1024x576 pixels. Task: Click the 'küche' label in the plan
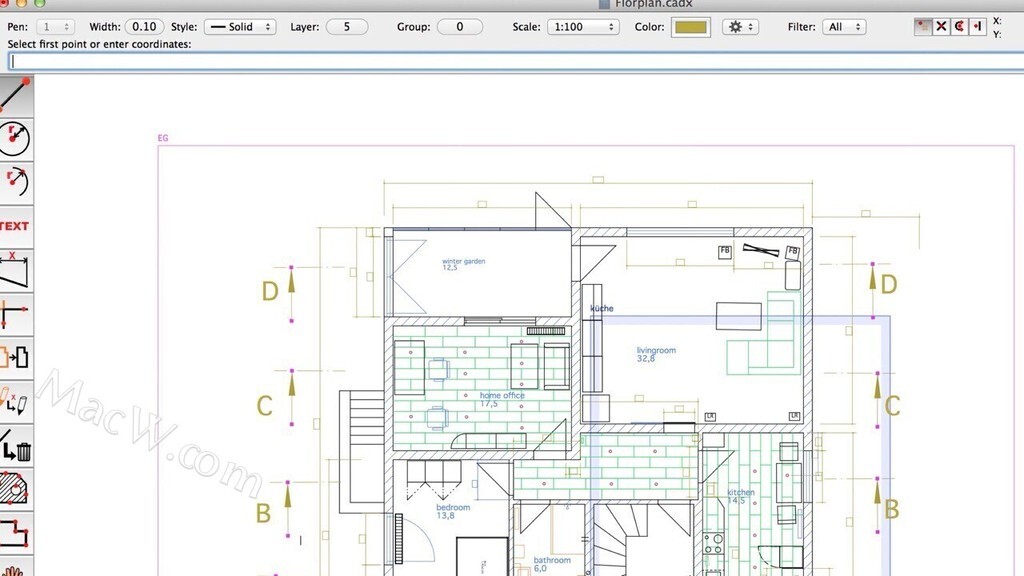[602, 308]
